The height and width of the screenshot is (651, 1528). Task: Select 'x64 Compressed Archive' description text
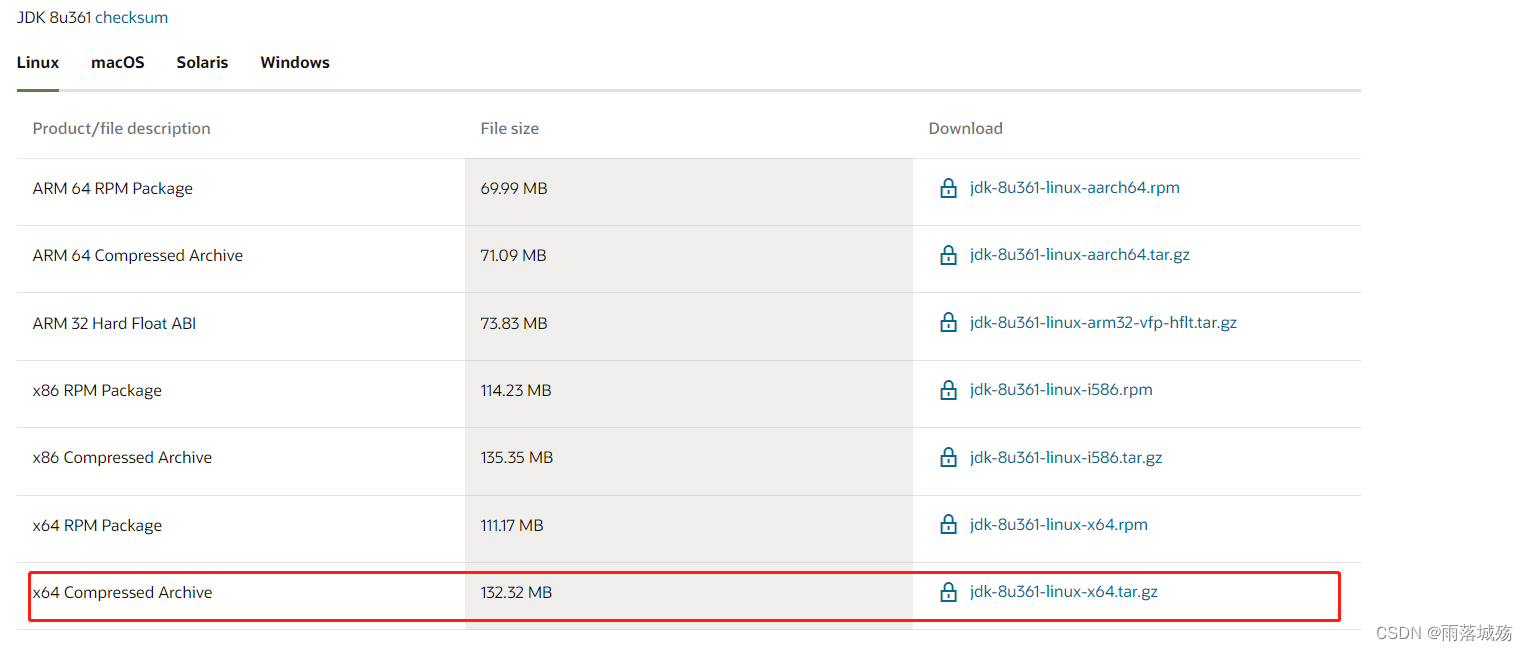[123, 593]
